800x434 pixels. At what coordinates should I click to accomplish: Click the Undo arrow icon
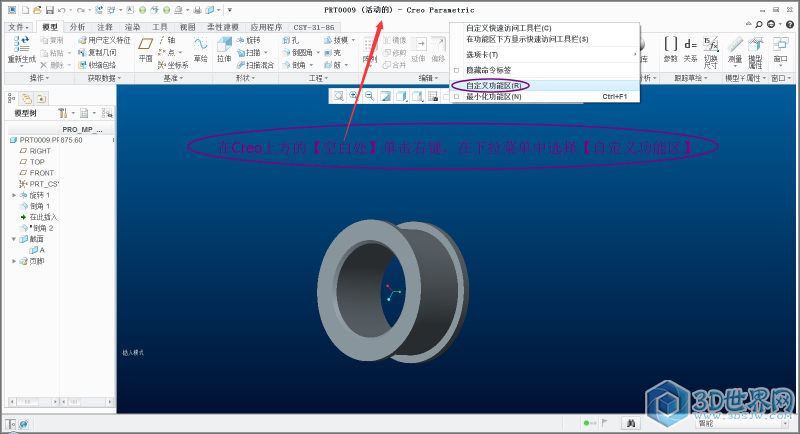pos(62,10)
